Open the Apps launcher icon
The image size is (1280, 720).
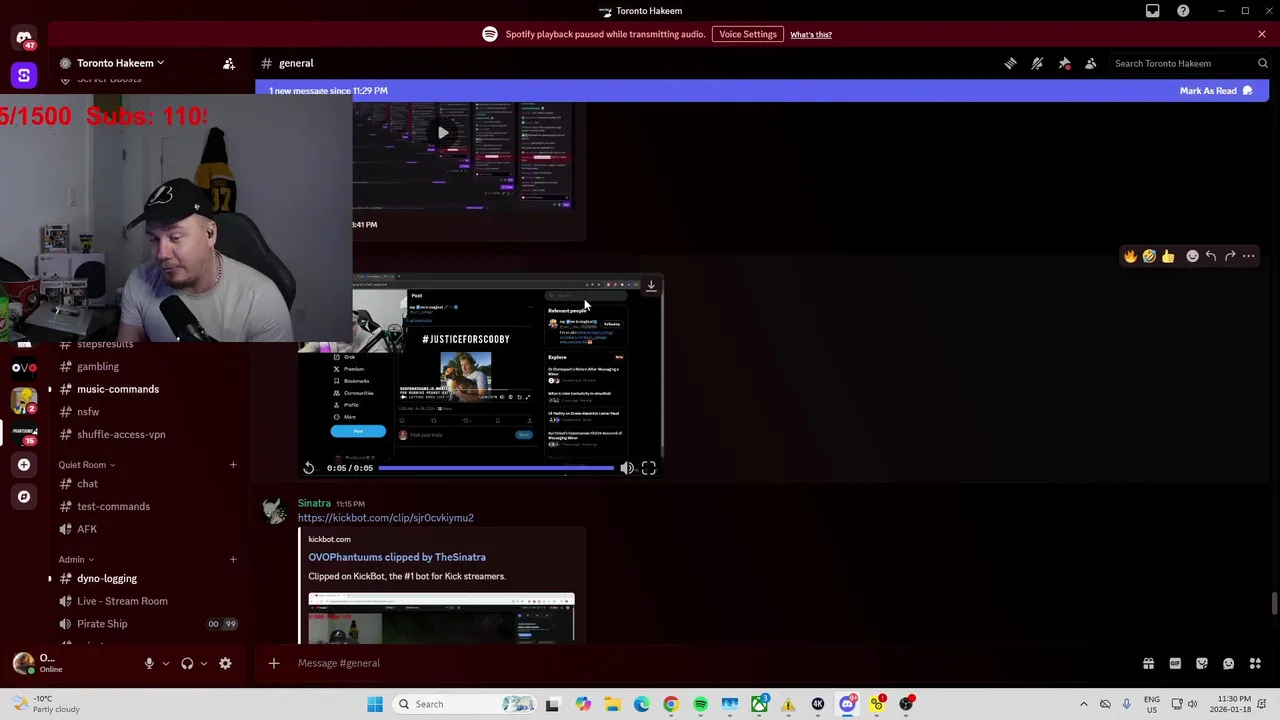[1255, 663]
